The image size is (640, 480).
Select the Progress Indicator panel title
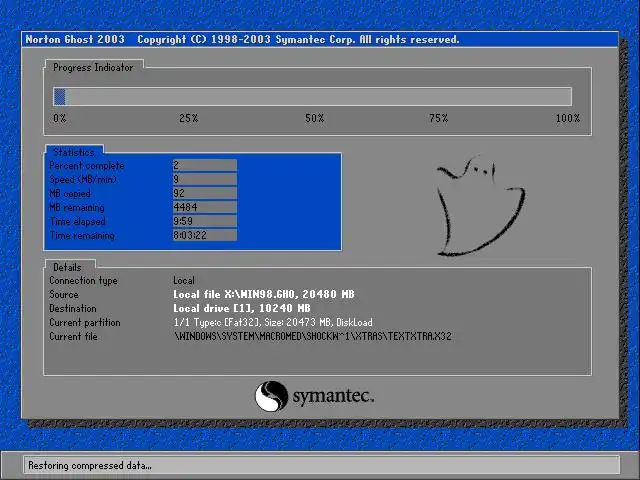(x=93, y=67)
